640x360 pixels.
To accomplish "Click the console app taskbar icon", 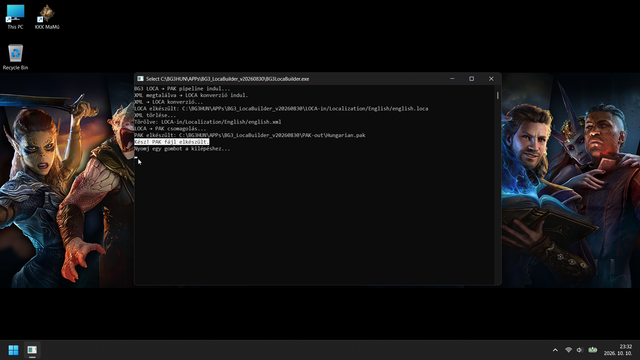I will 32,350.
